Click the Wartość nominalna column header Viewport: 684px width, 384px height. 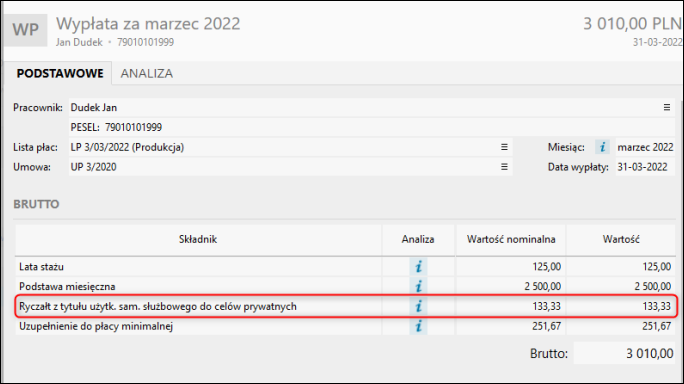tap(511, 239)
